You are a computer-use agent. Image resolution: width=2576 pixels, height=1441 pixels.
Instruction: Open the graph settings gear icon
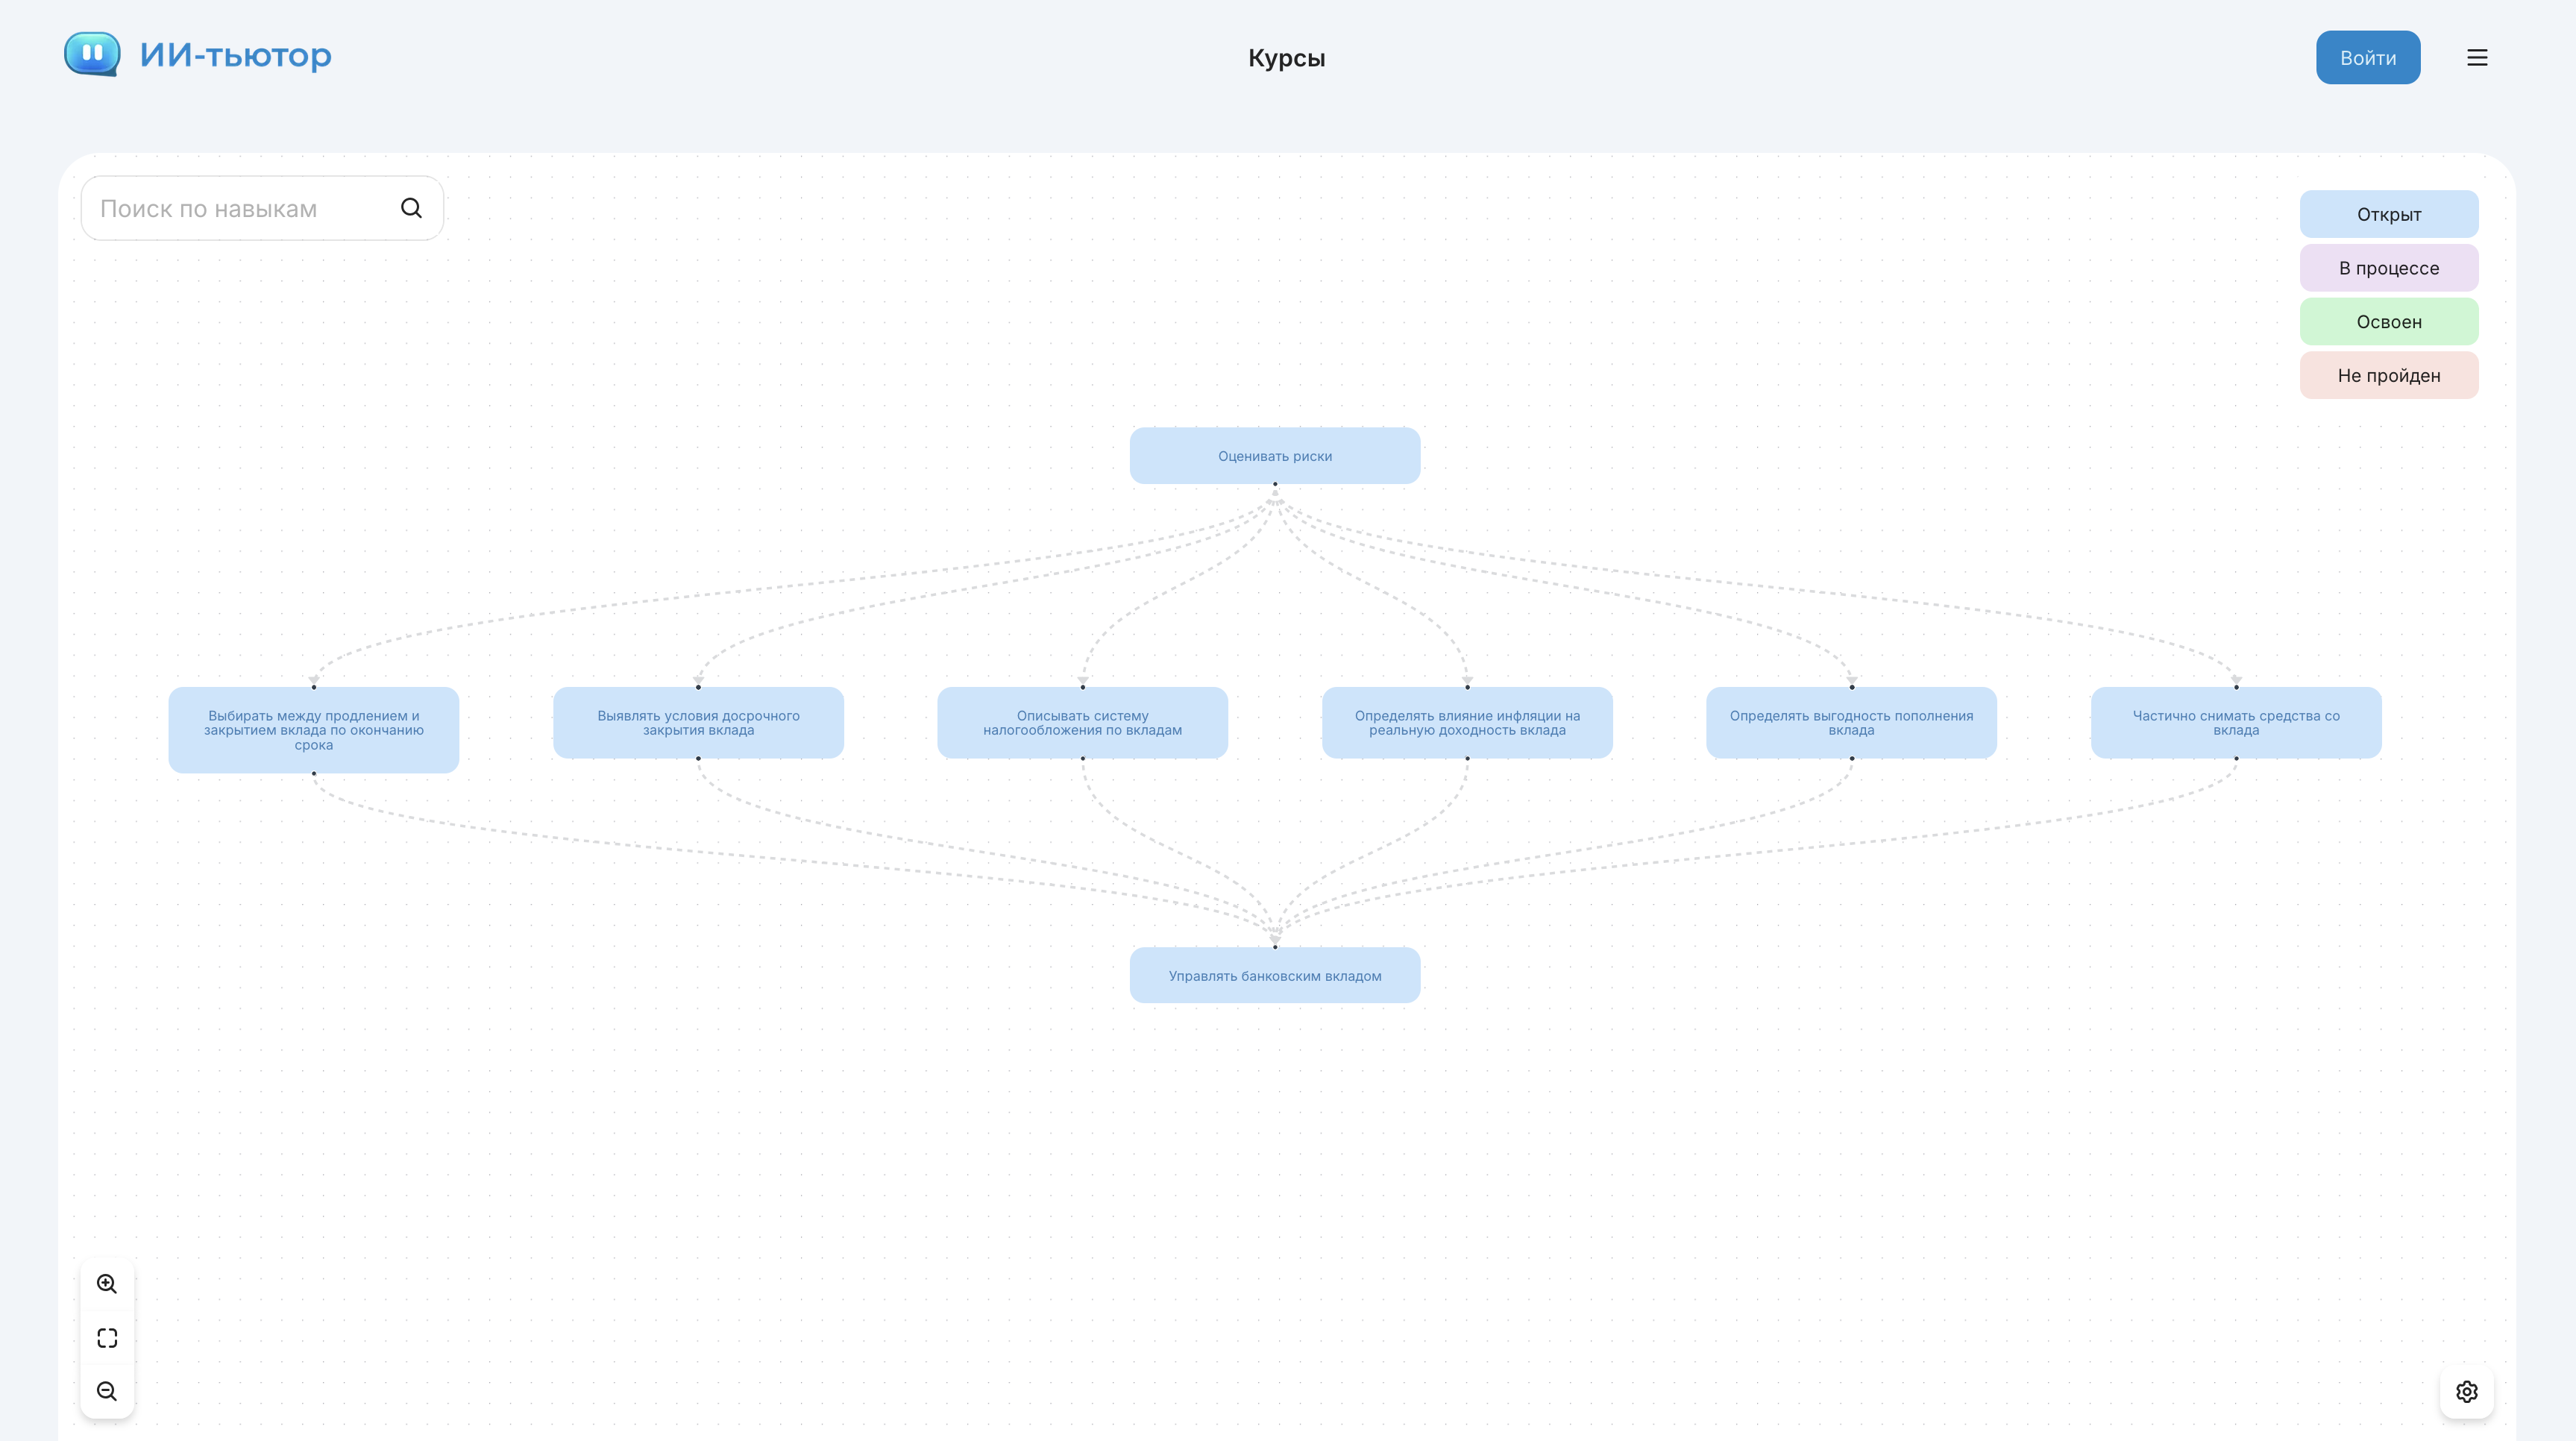click(x=2466, y=1391)
